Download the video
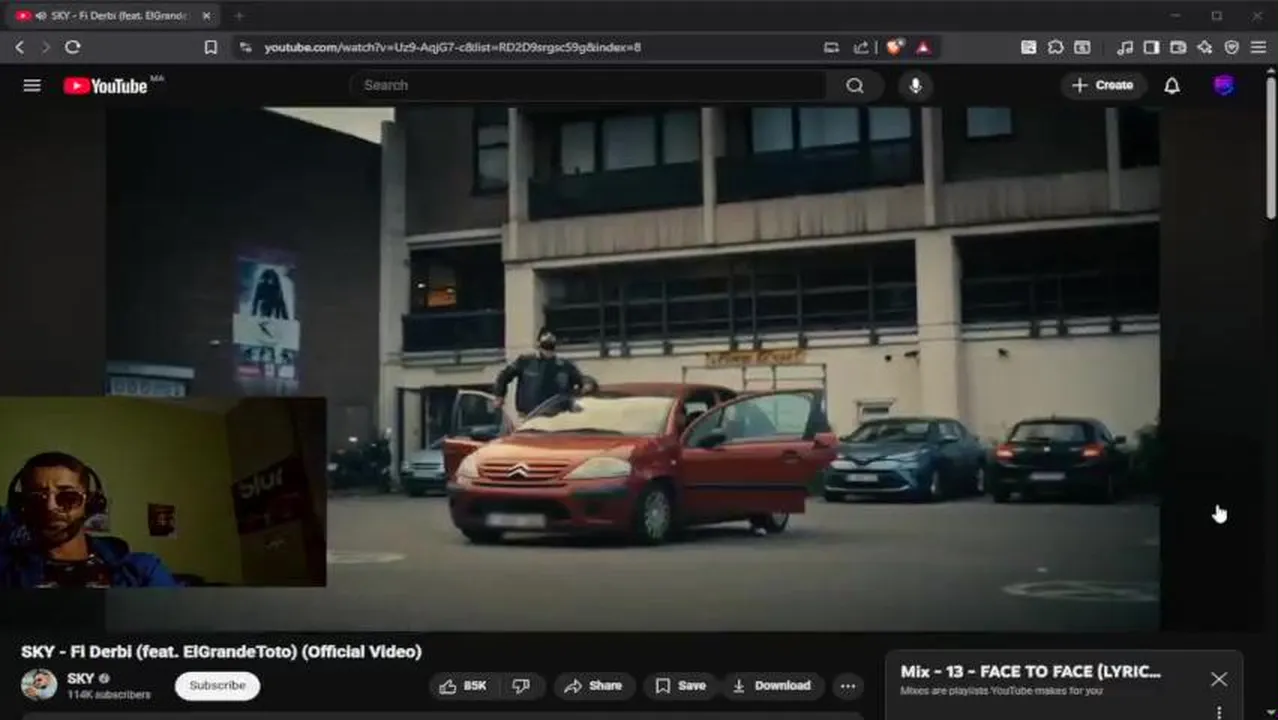The height and width of the screenshot is (720, 1278). pos(772,686)
